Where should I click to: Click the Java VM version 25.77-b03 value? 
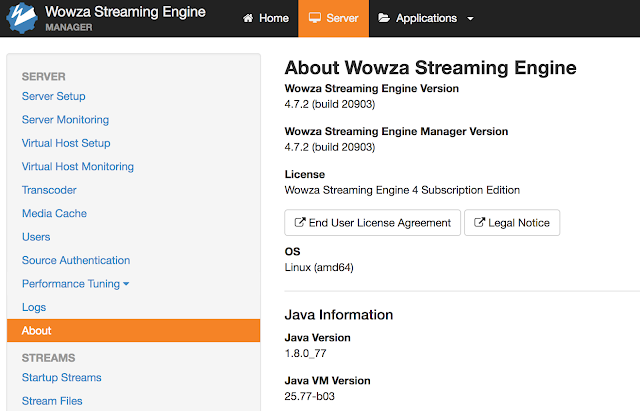coord(309,396)
